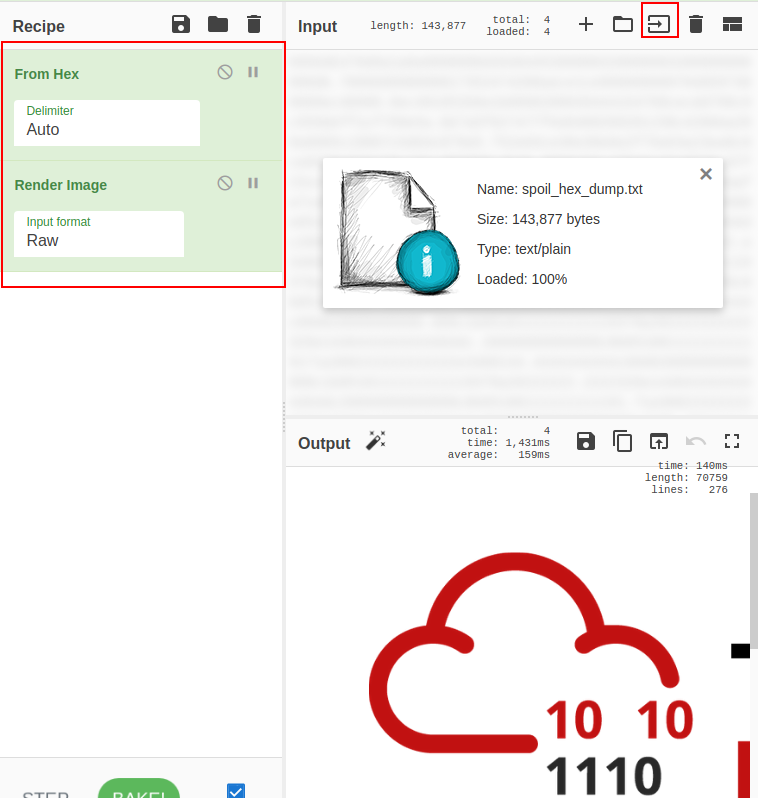Disable the From Hex operation

click(225, 72)
